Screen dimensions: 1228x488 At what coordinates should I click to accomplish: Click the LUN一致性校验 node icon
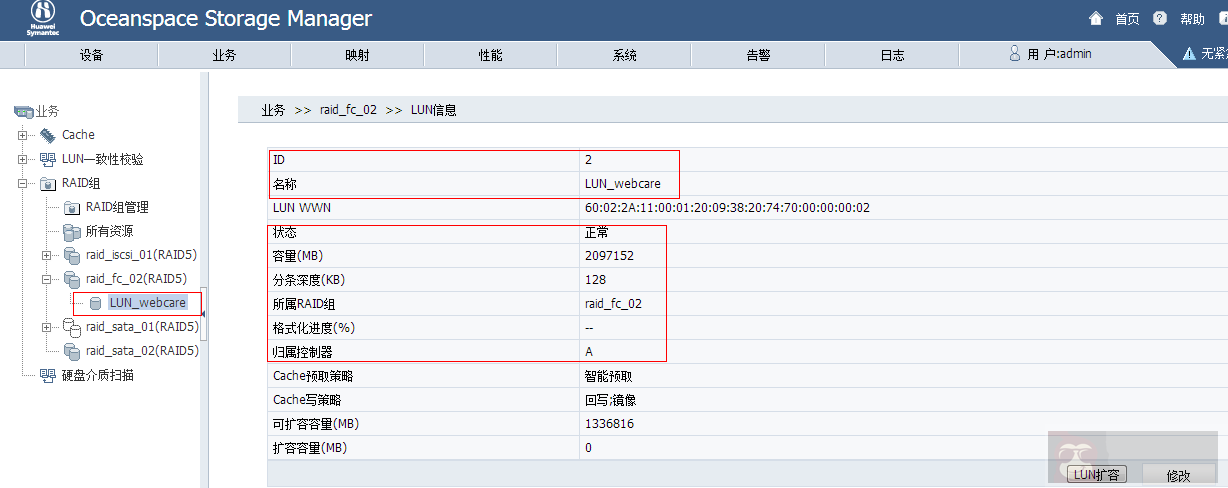tap(48, 159)
